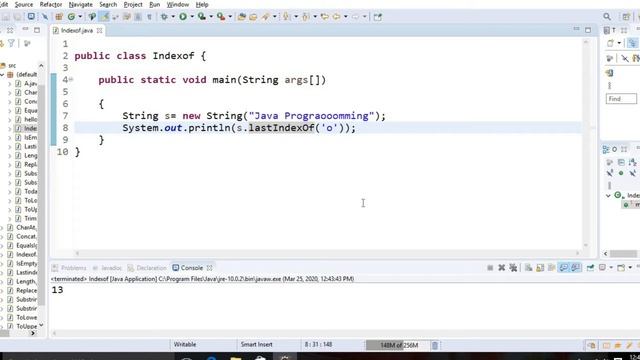Click the Previous Annotation toolbar icon

point(305,17)
